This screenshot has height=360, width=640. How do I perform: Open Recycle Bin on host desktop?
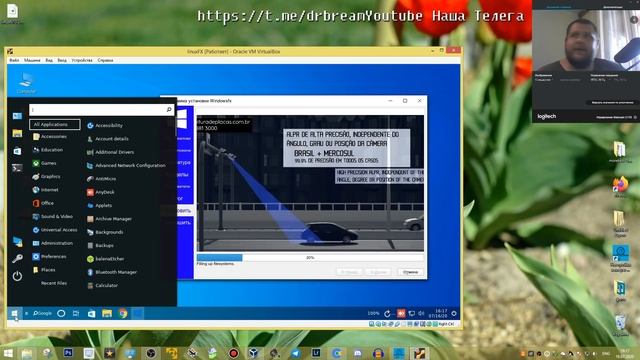click(620, 325)
